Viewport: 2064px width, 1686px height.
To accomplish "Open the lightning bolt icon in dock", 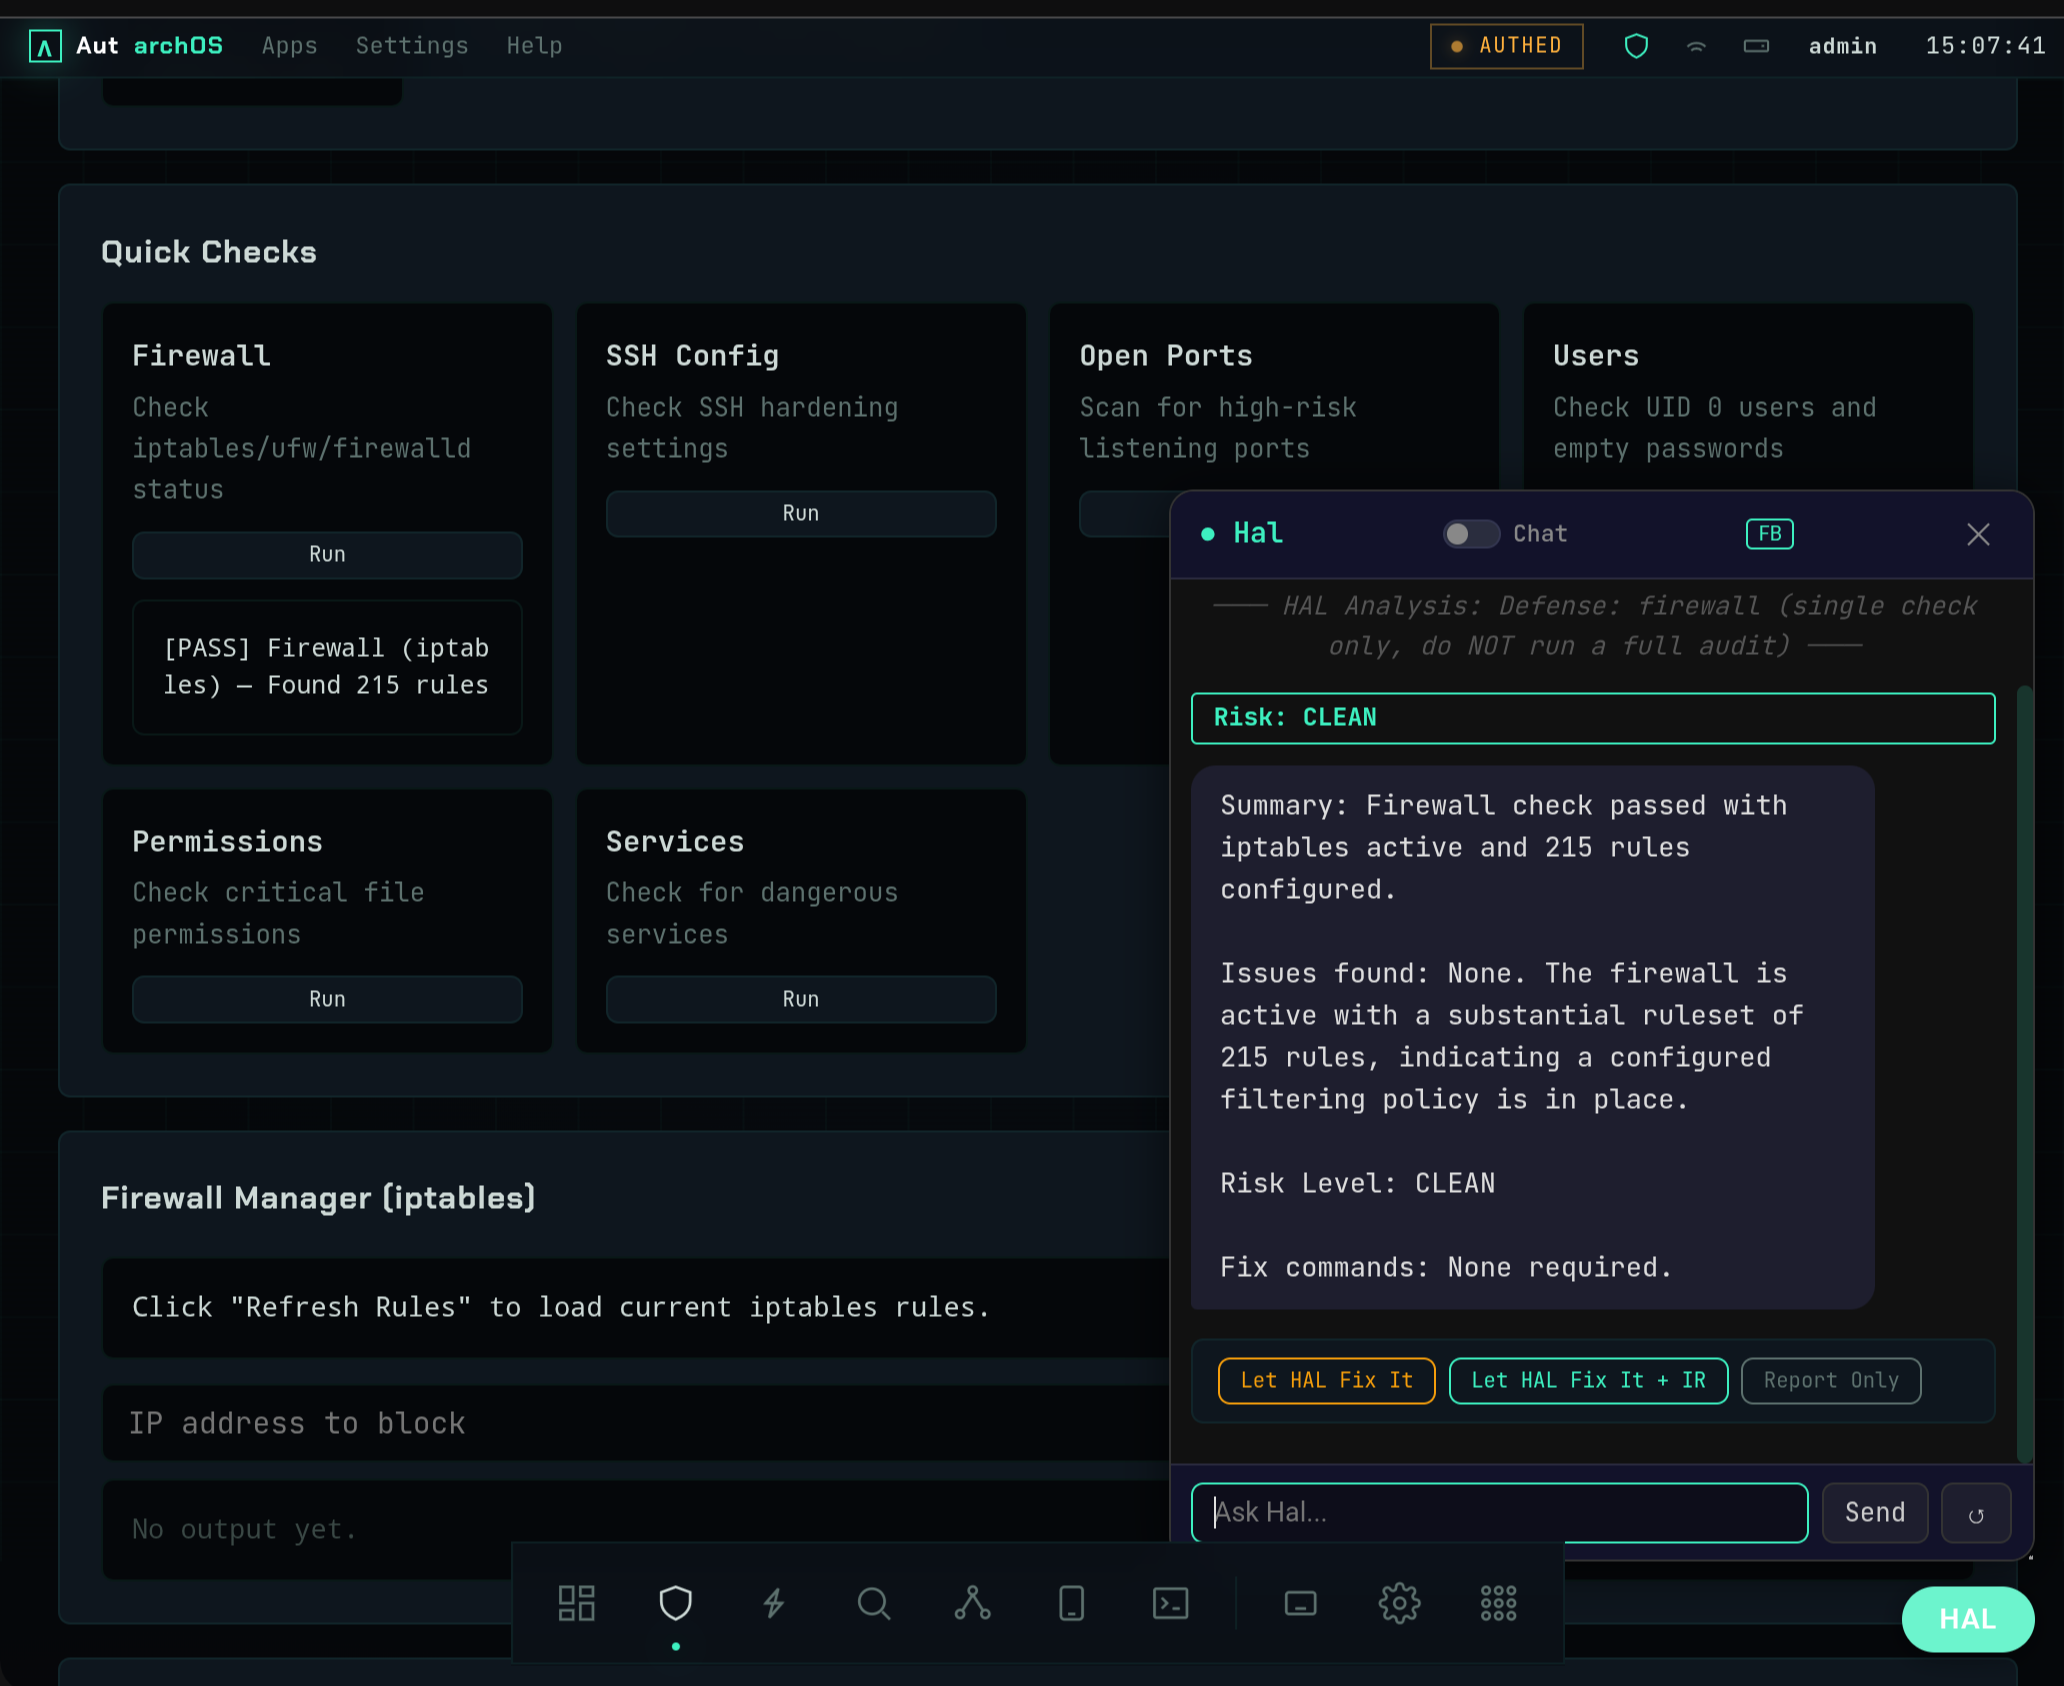I will click(774, 1603).
